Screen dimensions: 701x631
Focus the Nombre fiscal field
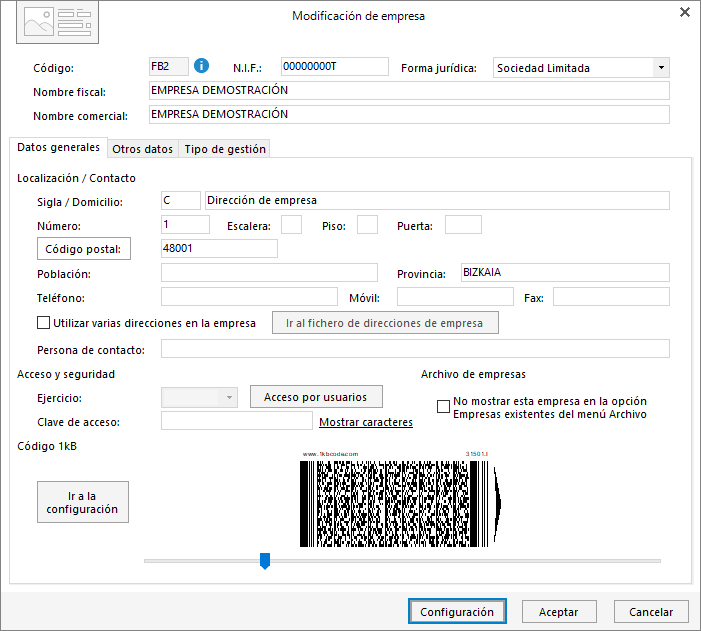tap(409, 90)
